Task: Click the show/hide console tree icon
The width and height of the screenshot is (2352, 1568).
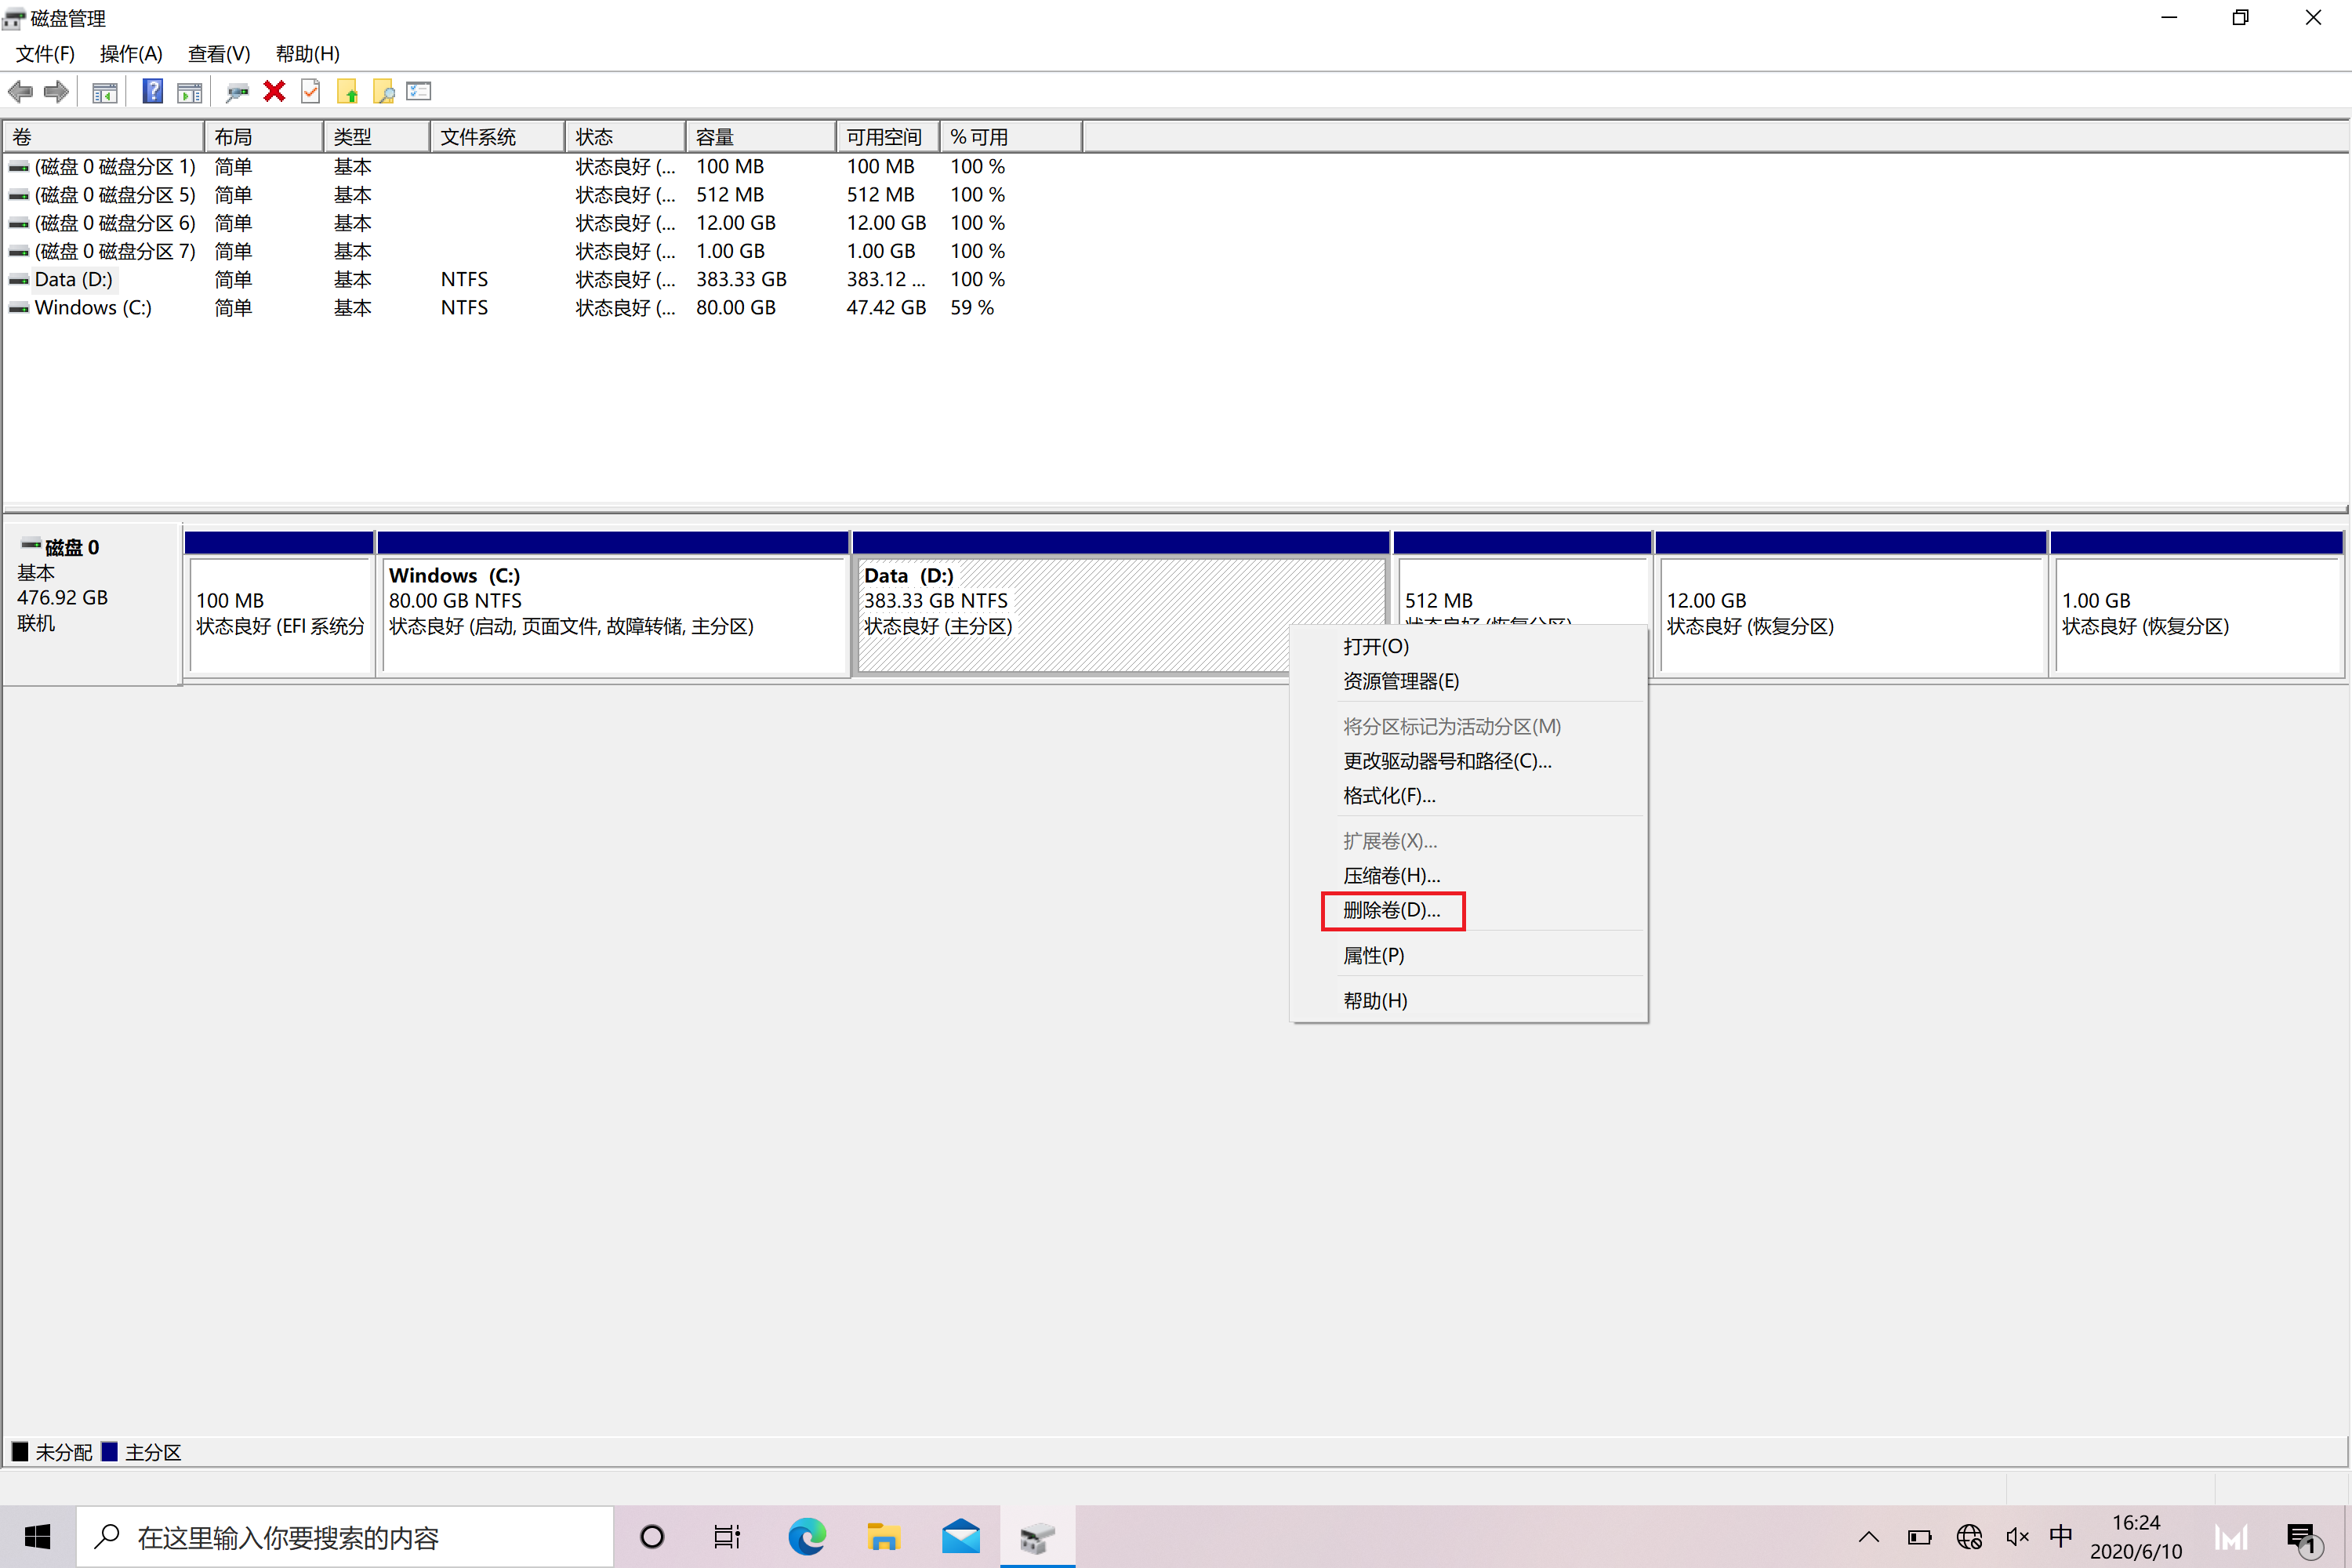Action: 104,92
